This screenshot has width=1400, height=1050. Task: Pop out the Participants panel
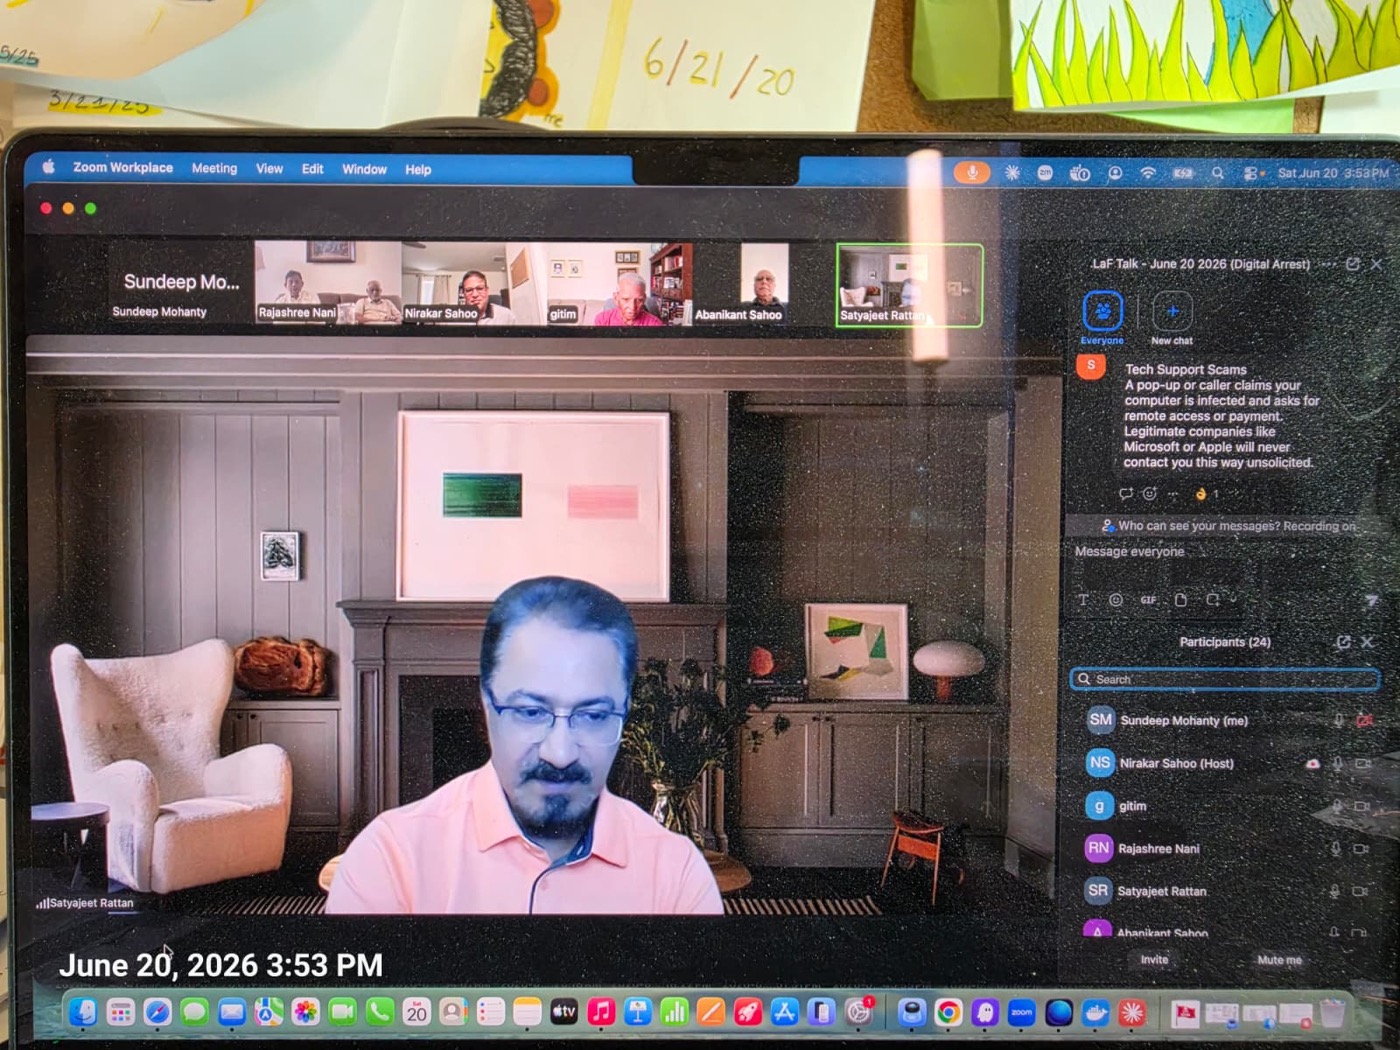click(x=1343, y=642)
